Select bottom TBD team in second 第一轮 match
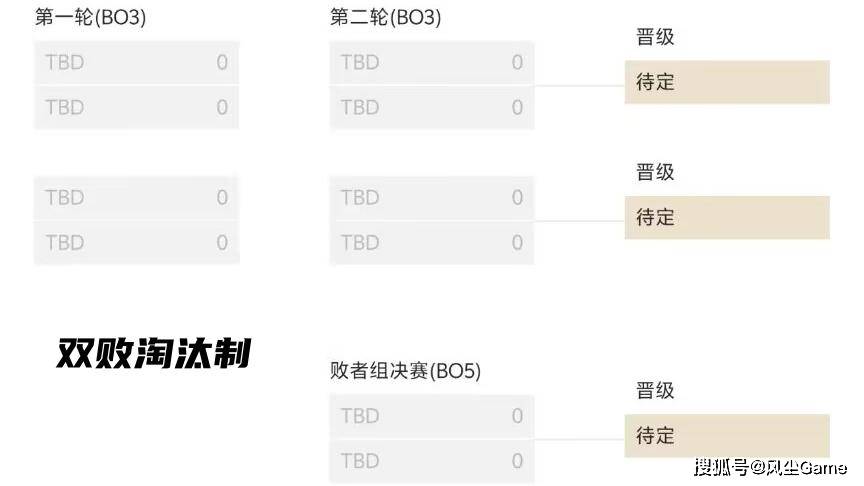Screen dimensions: 864x486 tap(136, 242)
